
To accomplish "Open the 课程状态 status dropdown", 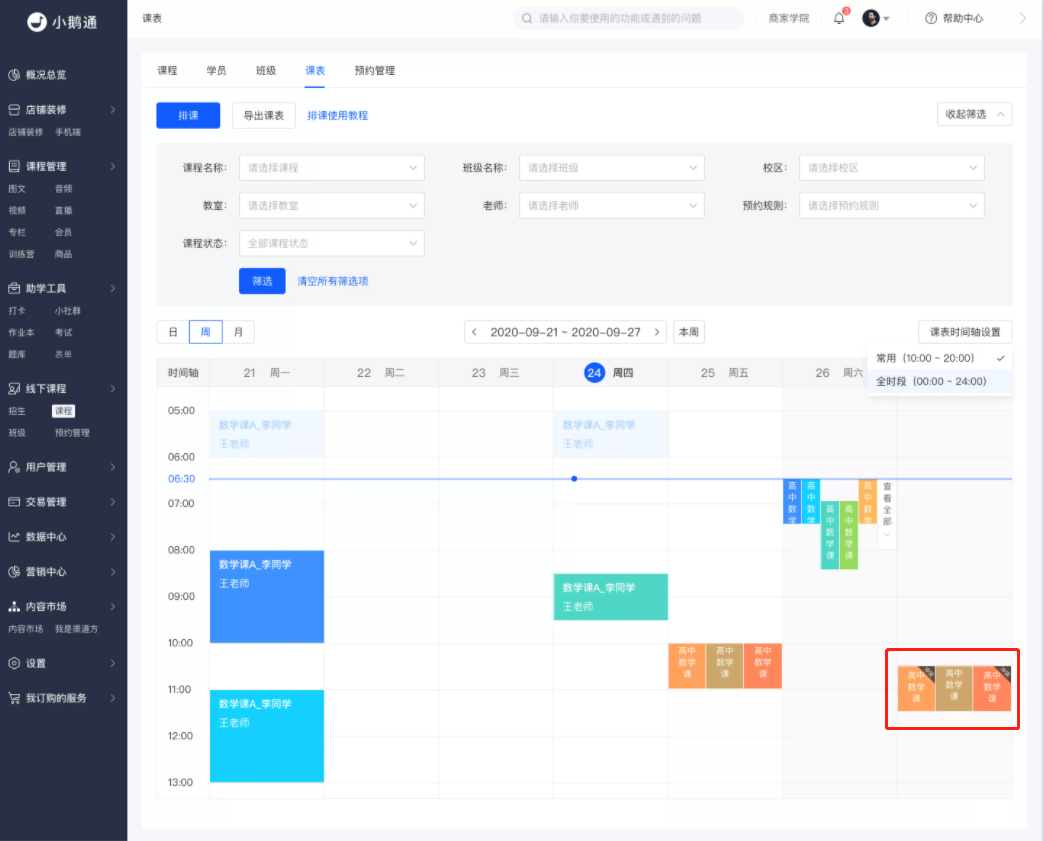I will 332,244.
